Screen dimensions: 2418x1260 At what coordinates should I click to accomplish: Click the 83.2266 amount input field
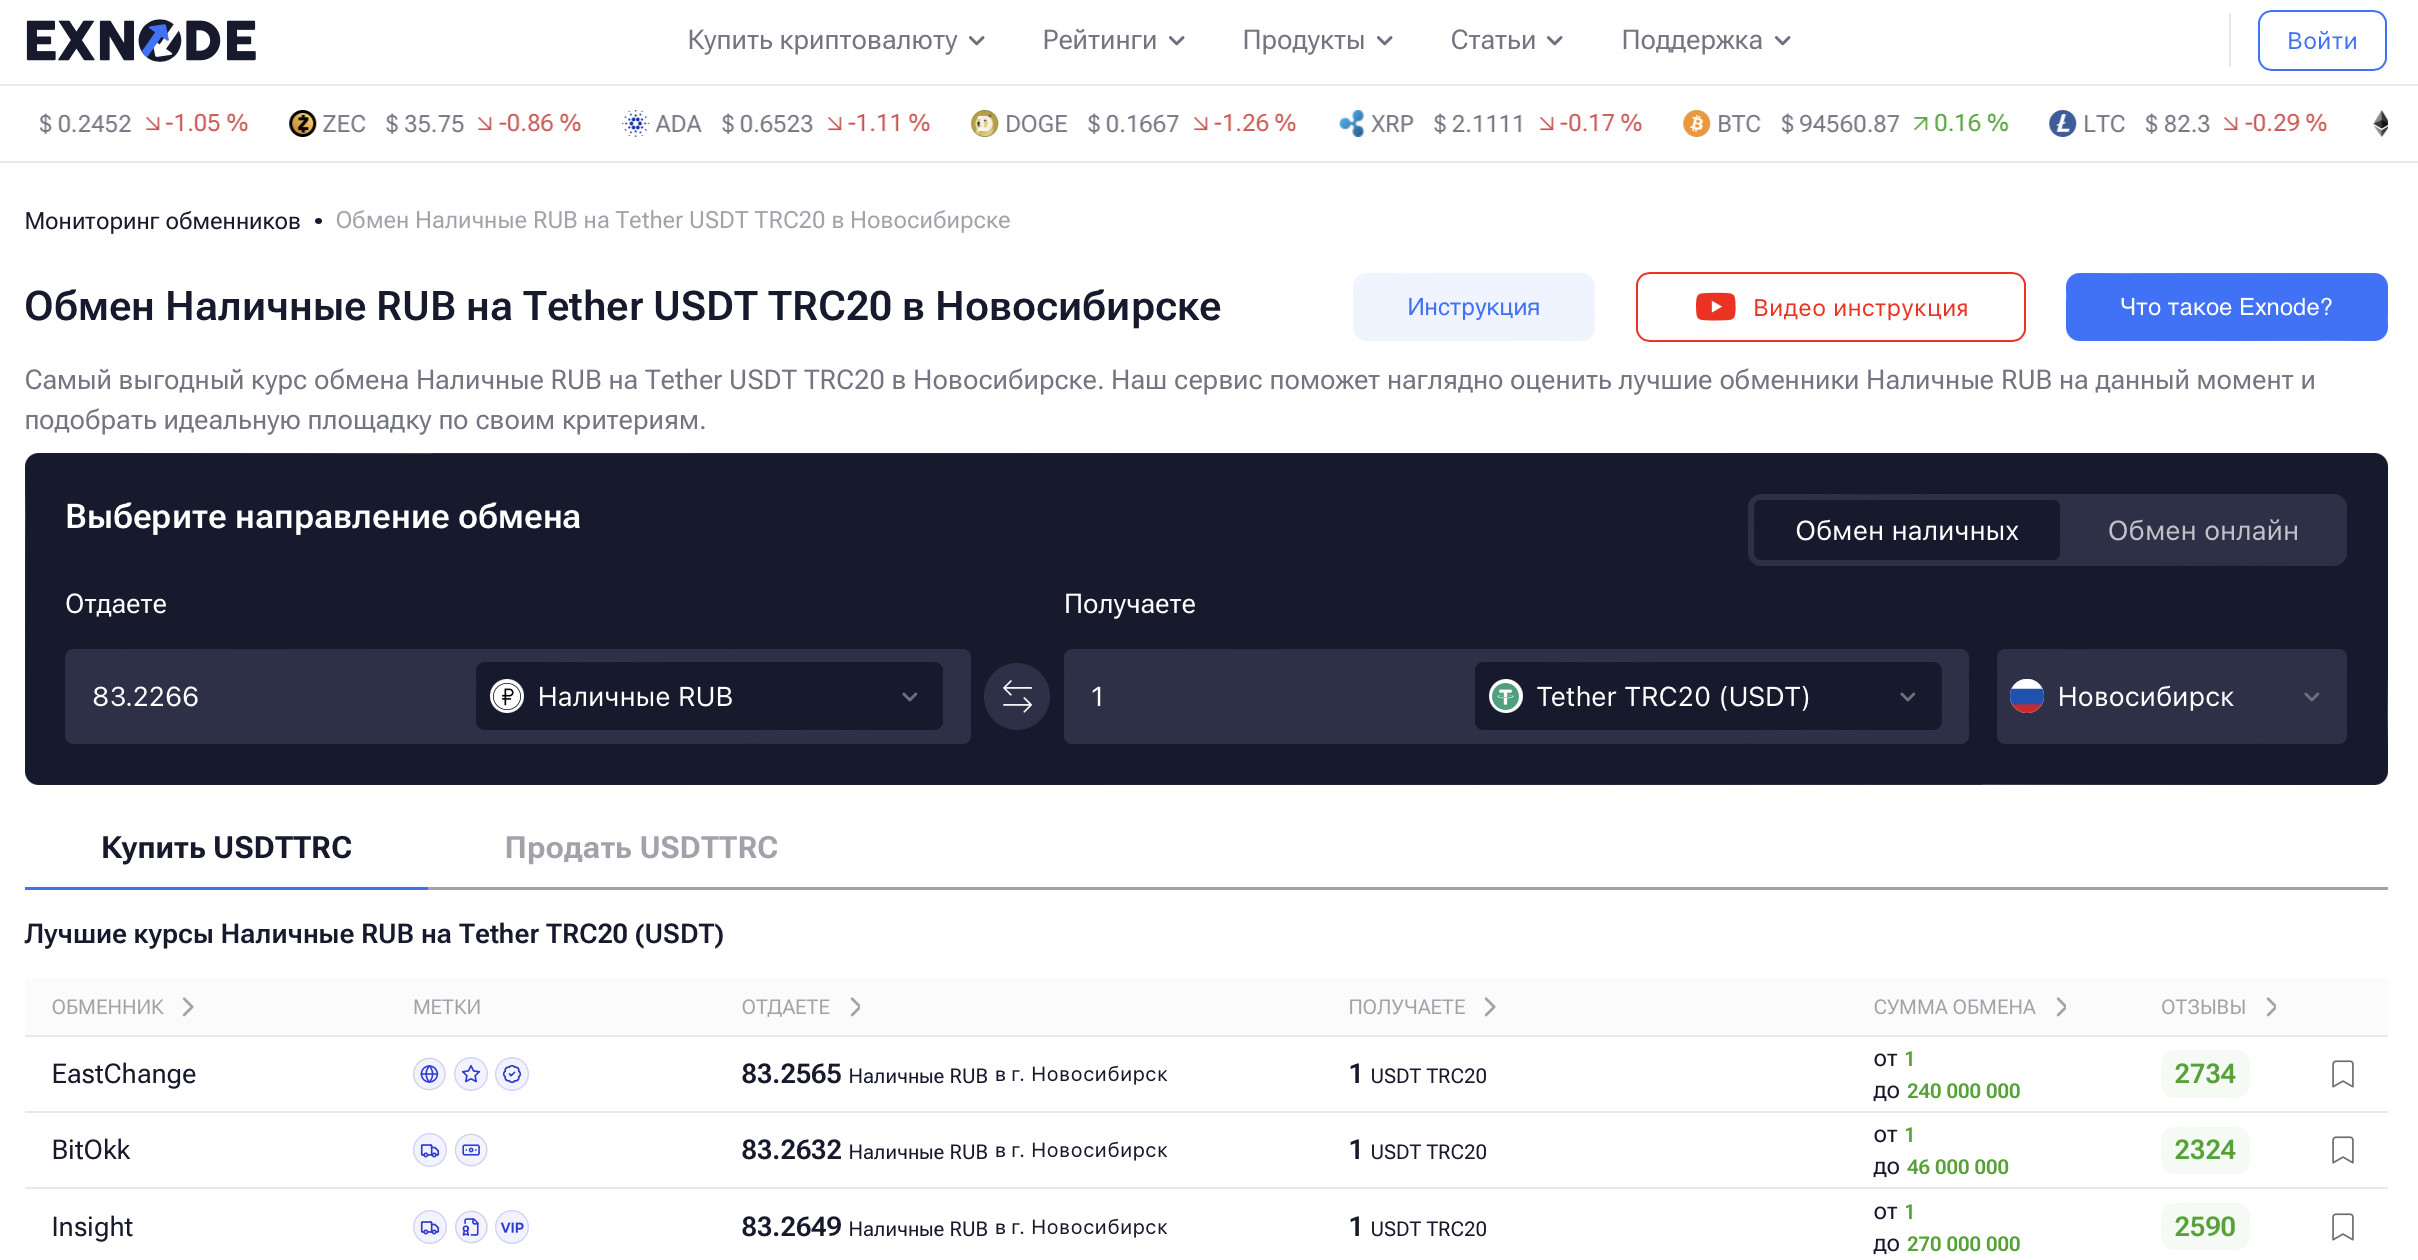tap(270, 696)
